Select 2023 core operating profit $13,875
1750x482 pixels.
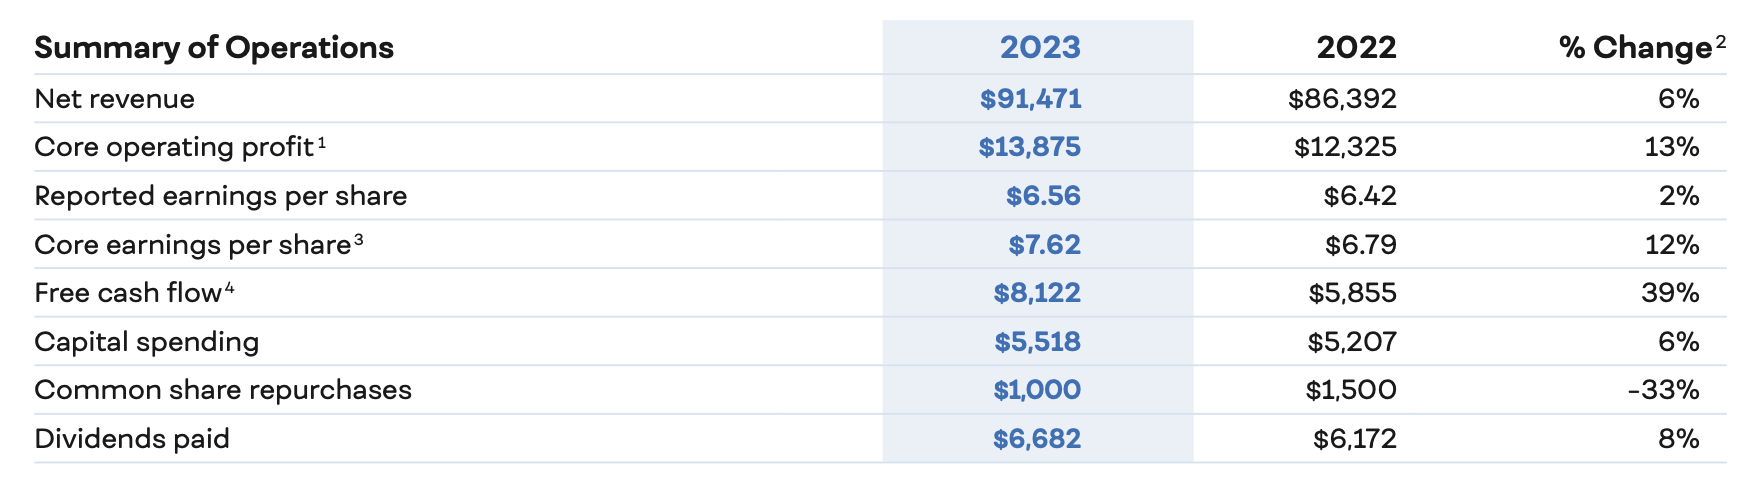1029,147
